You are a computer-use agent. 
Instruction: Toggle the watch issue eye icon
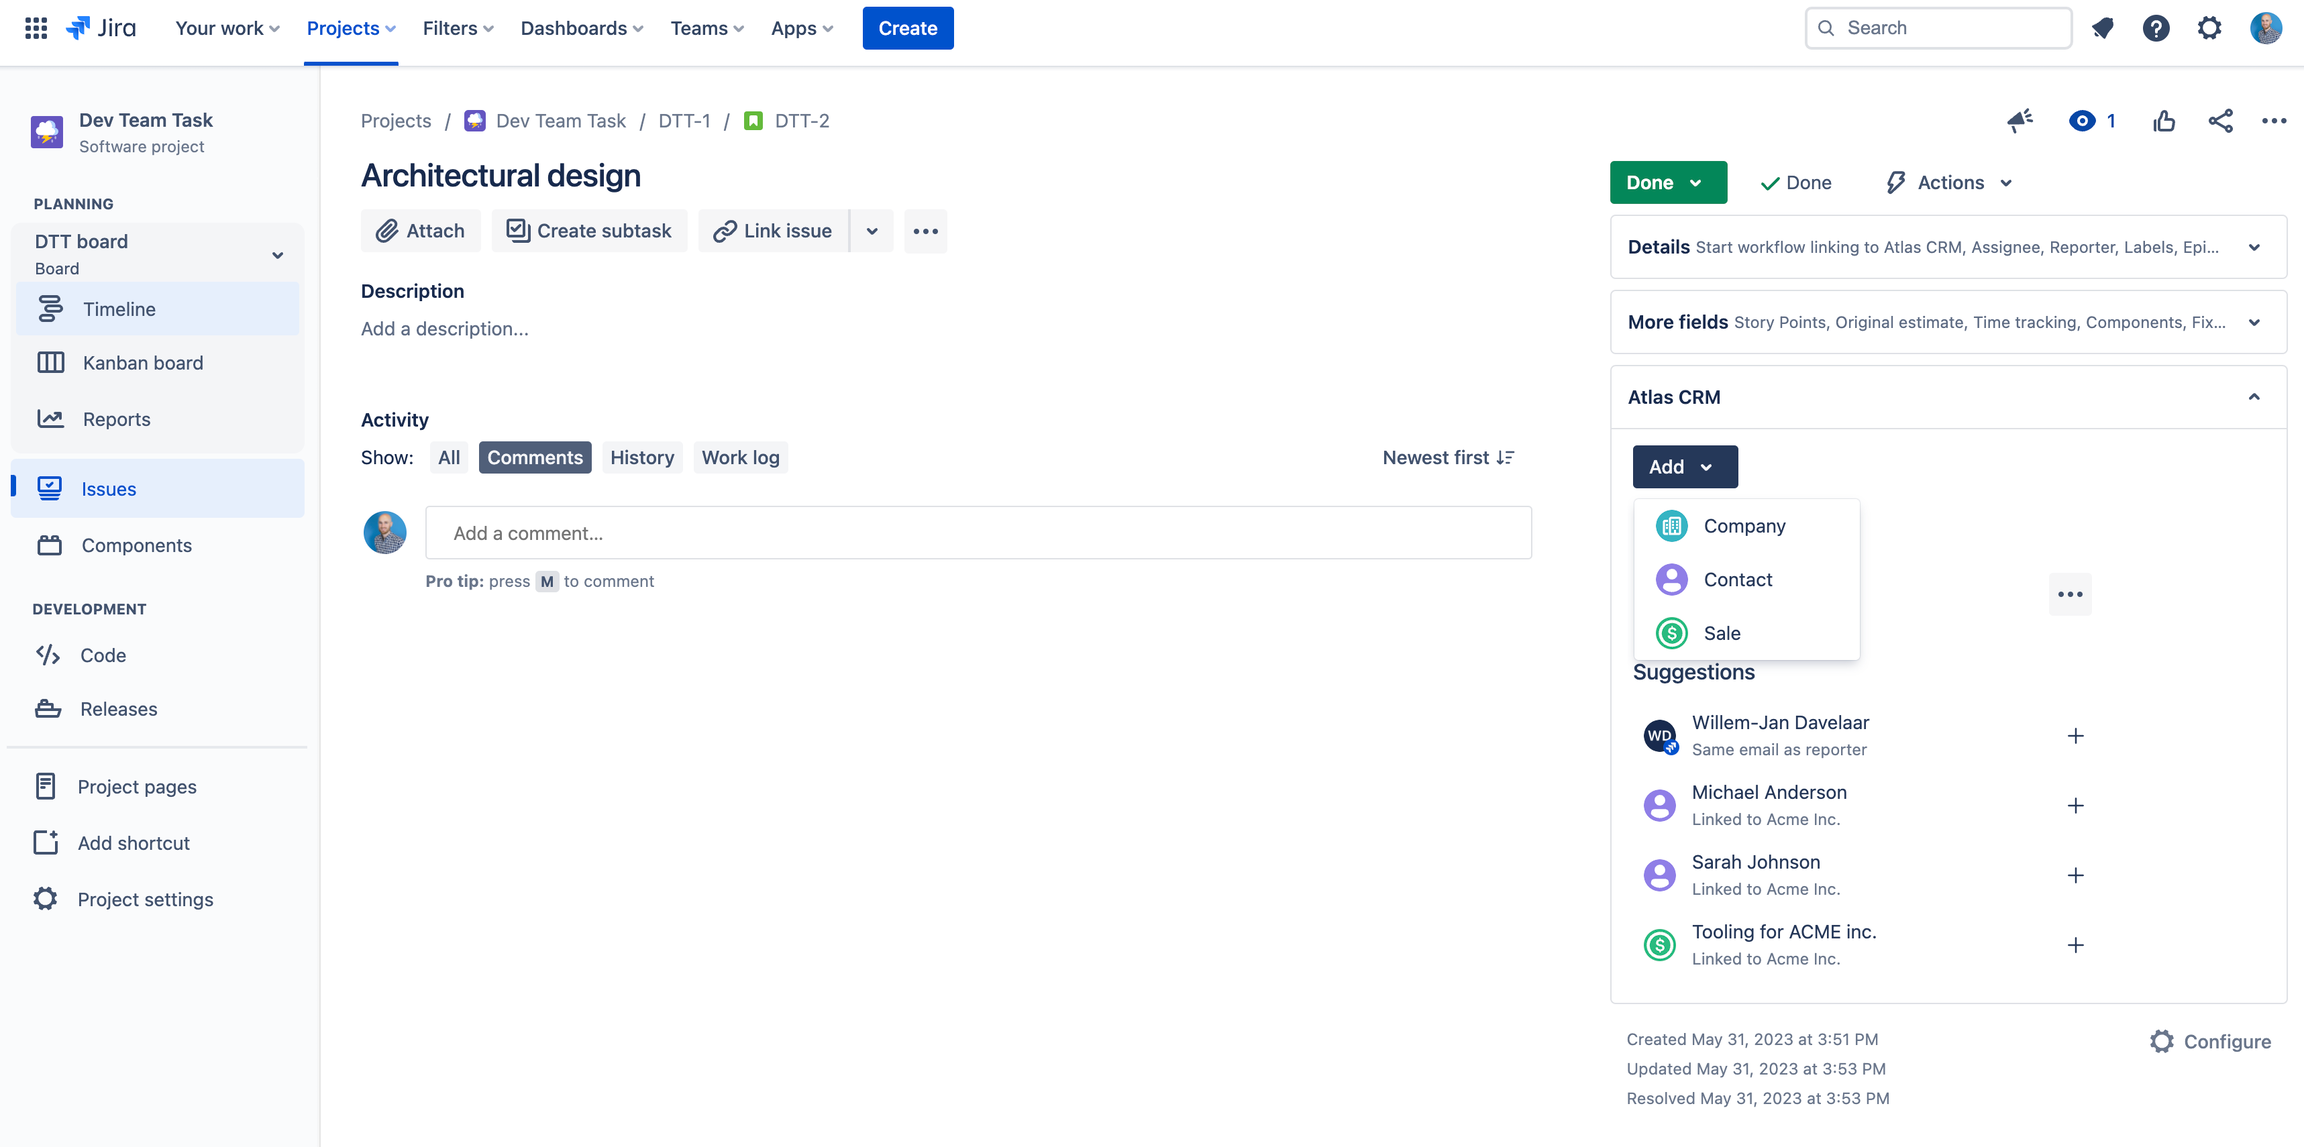(x=2082, y=121)
